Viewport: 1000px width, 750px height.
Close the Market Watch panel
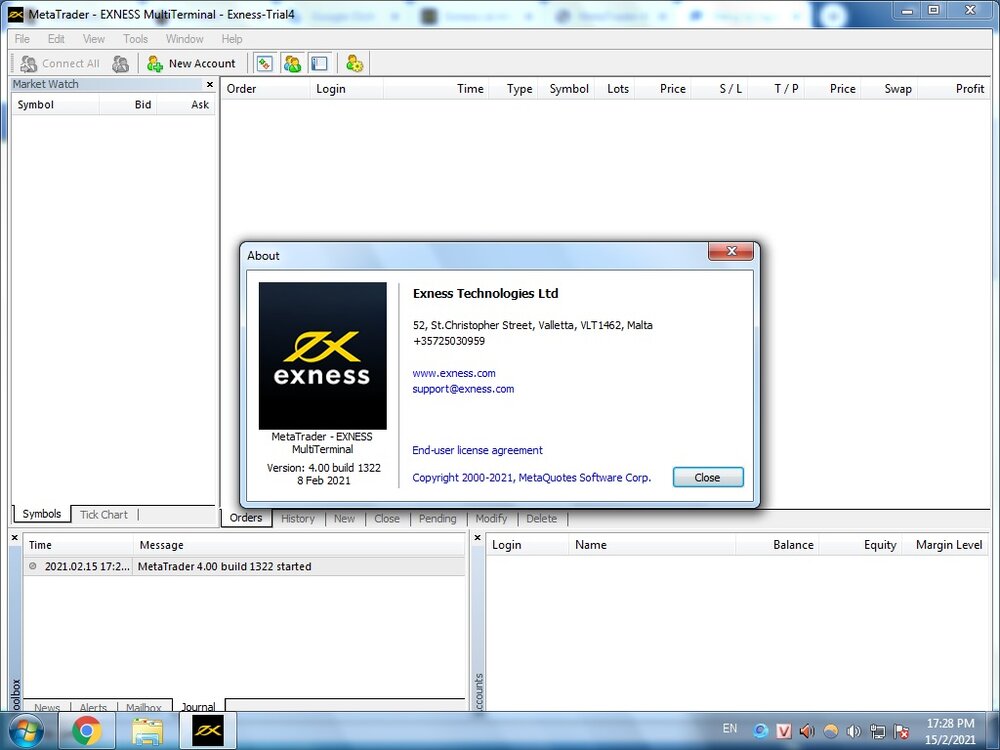(x=210, y=84)
